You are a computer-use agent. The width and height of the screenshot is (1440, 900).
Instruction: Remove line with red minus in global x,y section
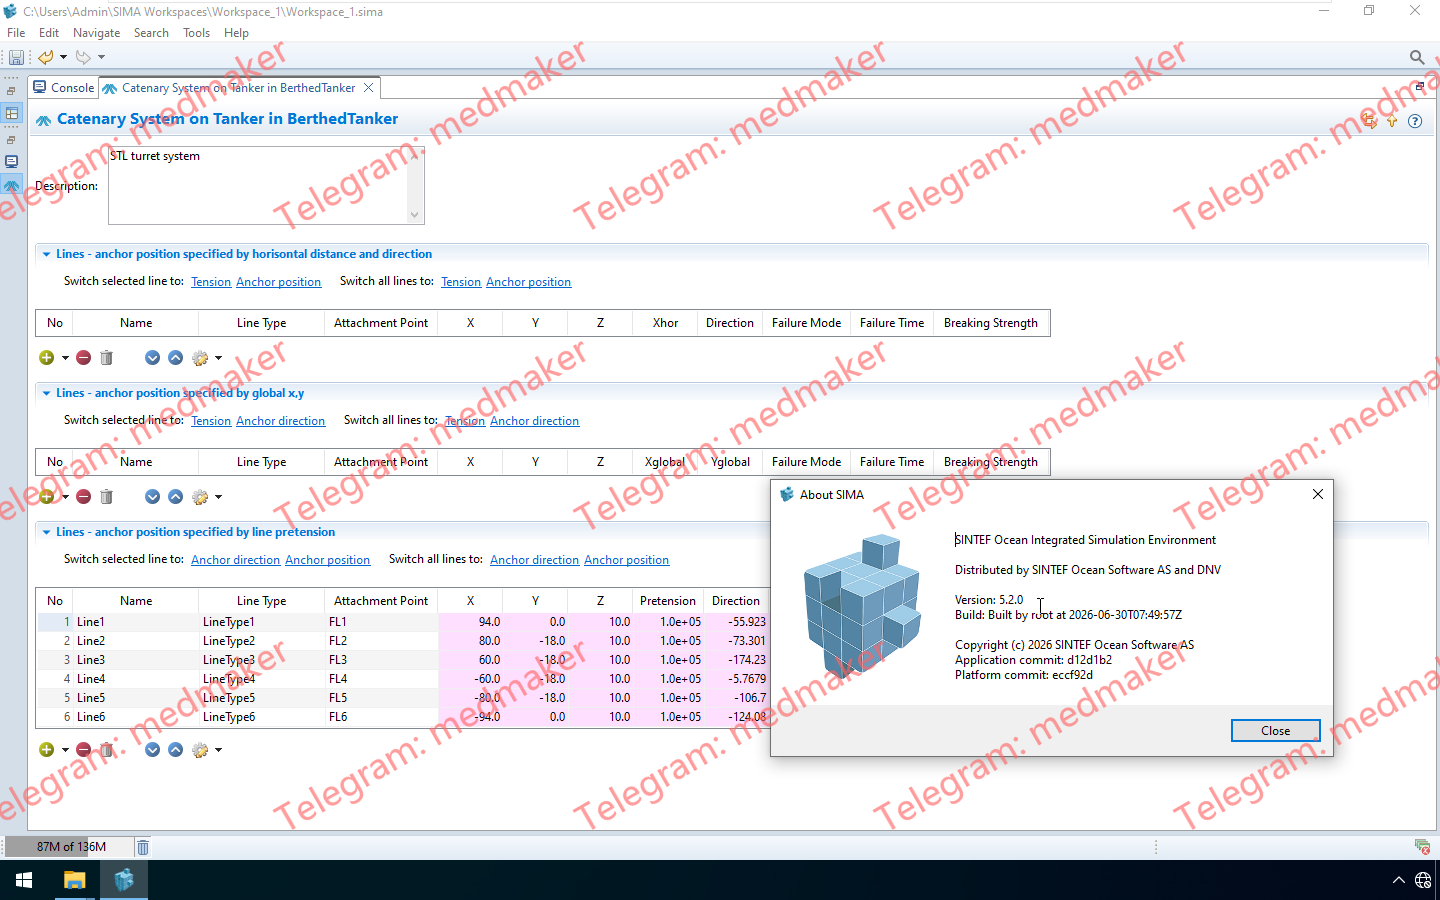[x=84, y=497]
